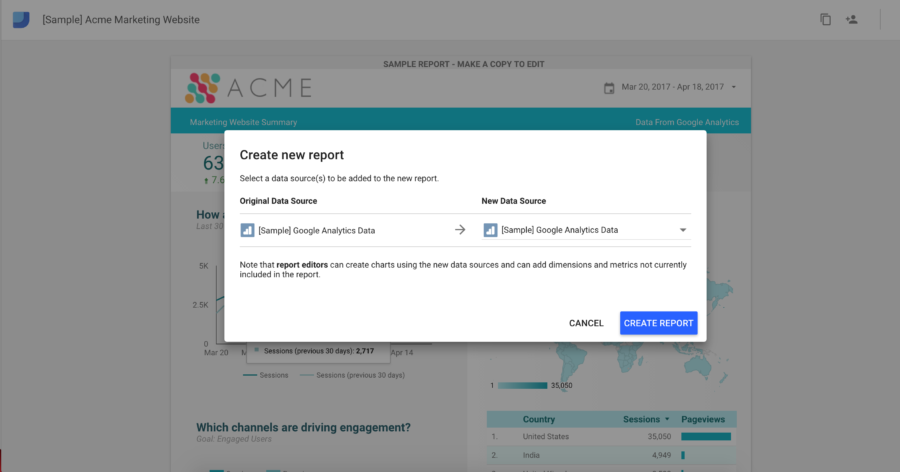Image resolution: width=900 pixels, height=472 pixels.
Task: Click Sessions (previous 30 days) legend entry
Action: (352, 375)
